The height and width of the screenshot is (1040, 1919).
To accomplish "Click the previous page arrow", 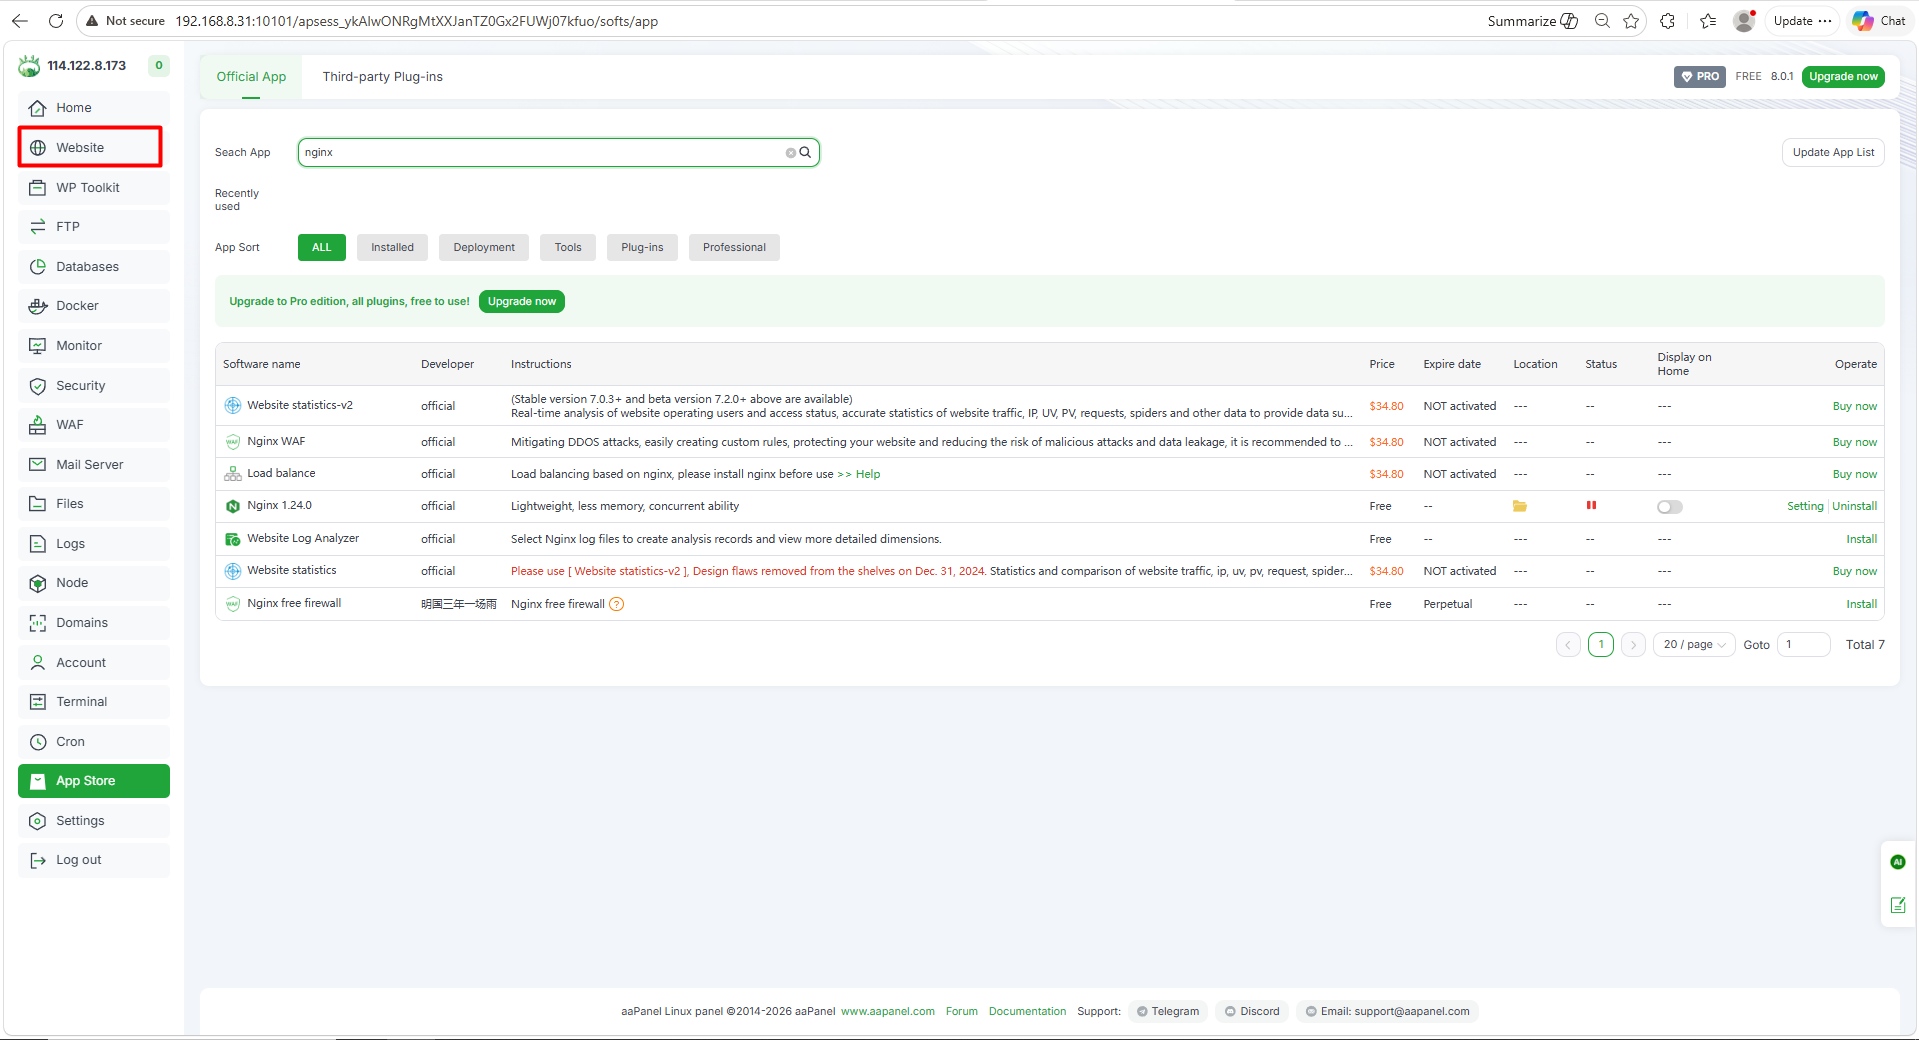I will tap(1568, 645).
